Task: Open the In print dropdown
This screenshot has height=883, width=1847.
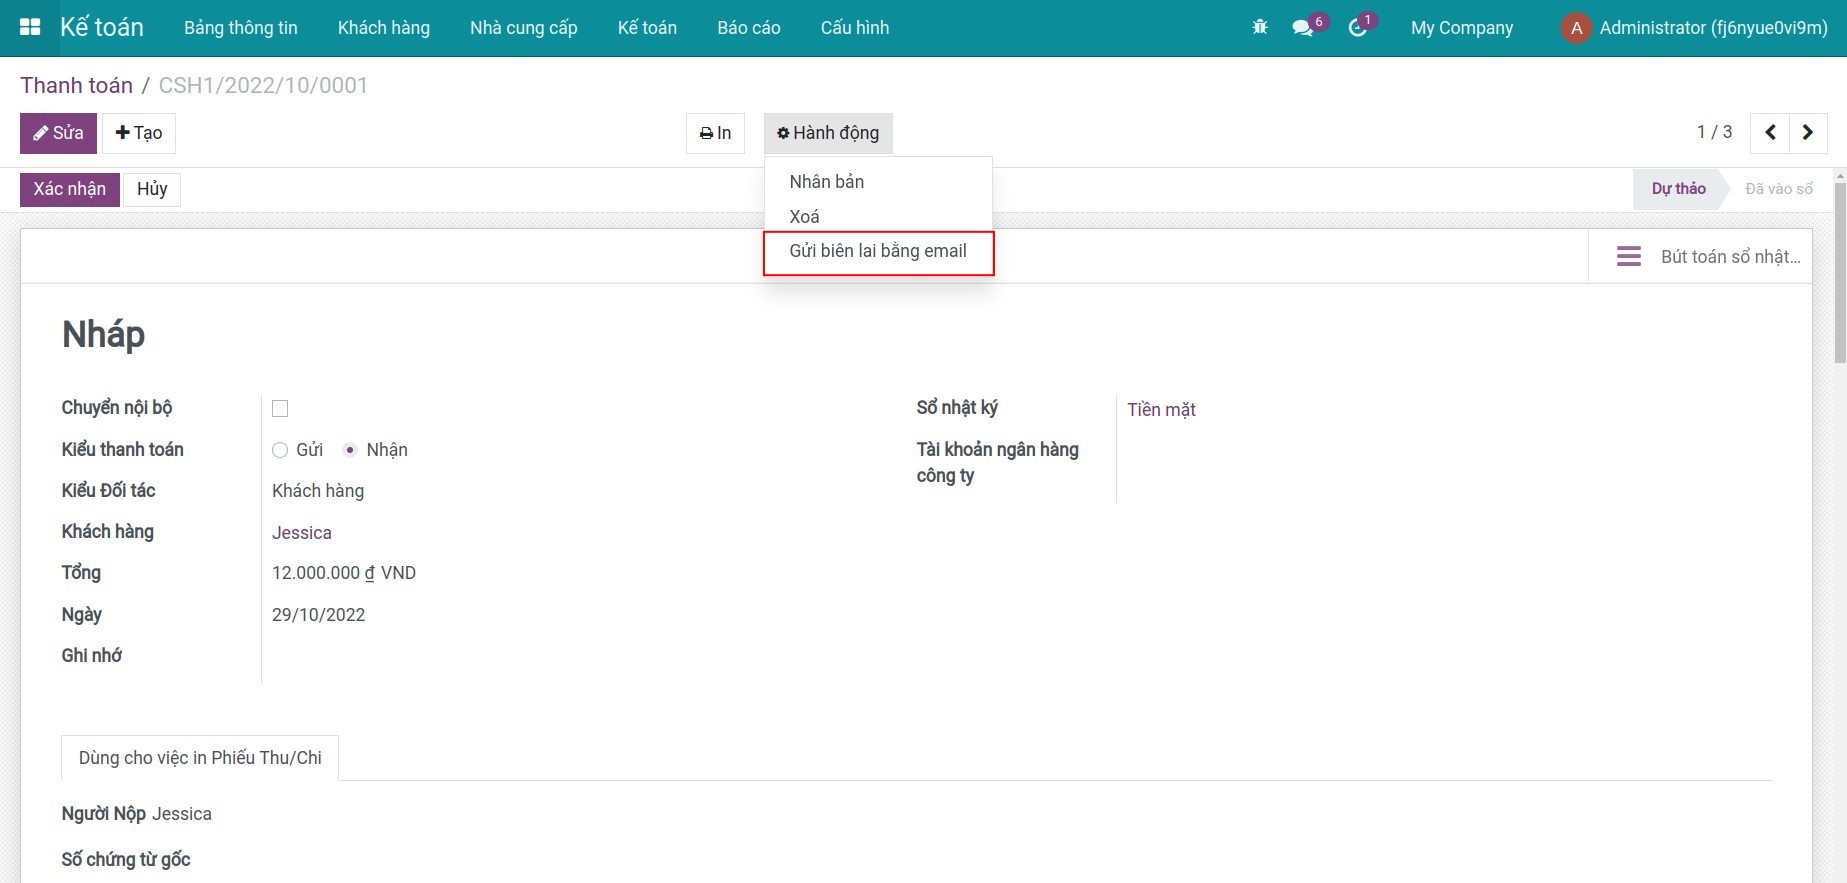Action: (x=715, y=133)
